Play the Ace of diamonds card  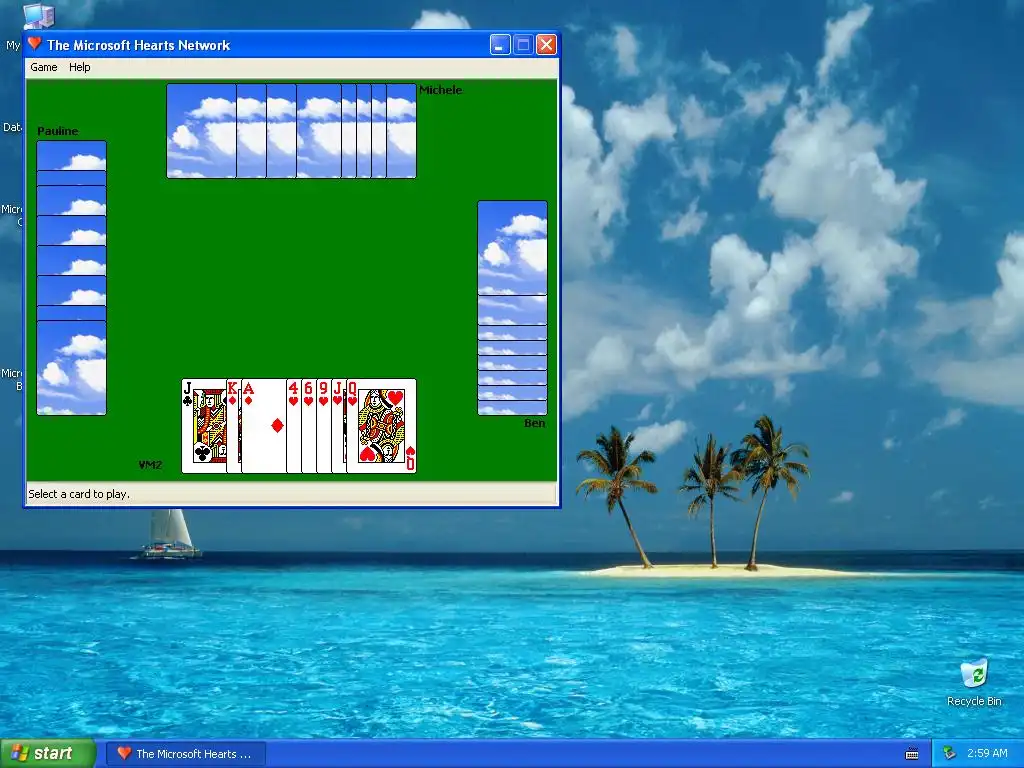tap(264, 426)
